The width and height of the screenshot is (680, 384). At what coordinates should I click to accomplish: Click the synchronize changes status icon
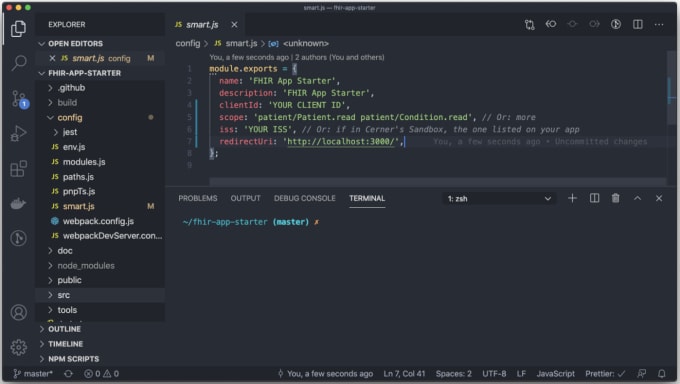pyautogui.click(x=69, y=374)
